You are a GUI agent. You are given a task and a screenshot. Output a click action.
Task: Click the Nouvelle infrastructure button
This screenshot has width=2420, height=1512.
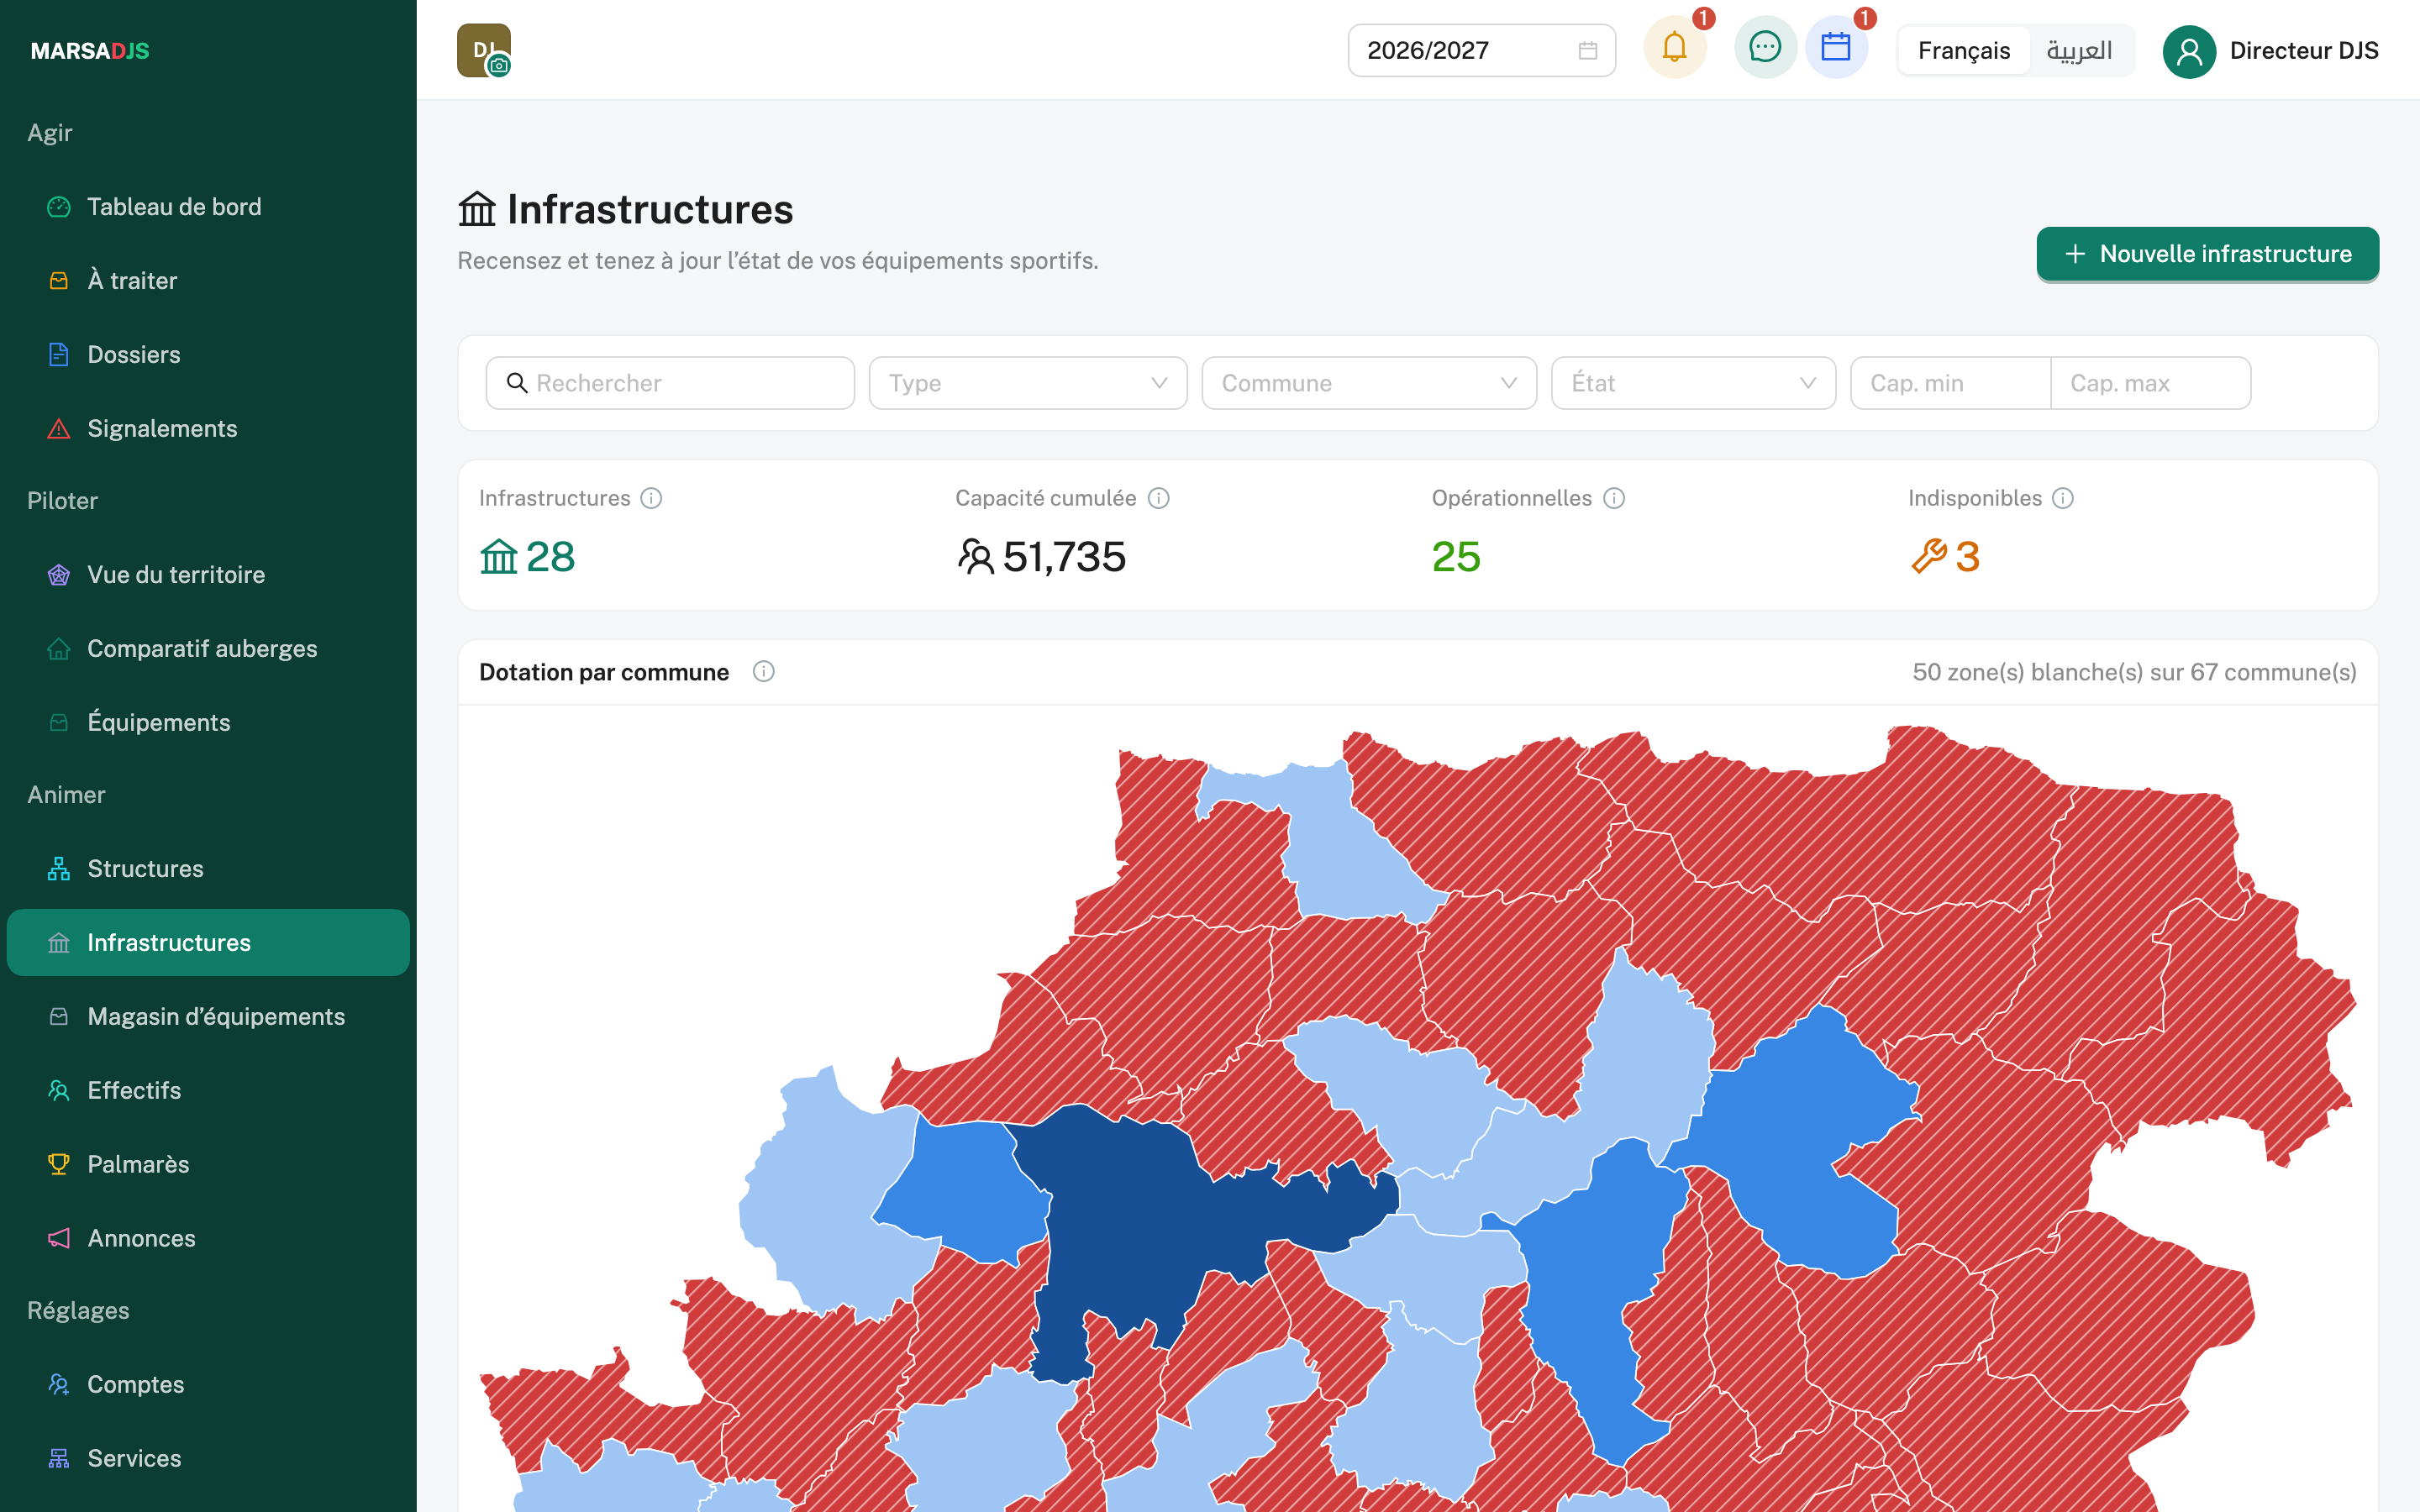coord(2207,254)
